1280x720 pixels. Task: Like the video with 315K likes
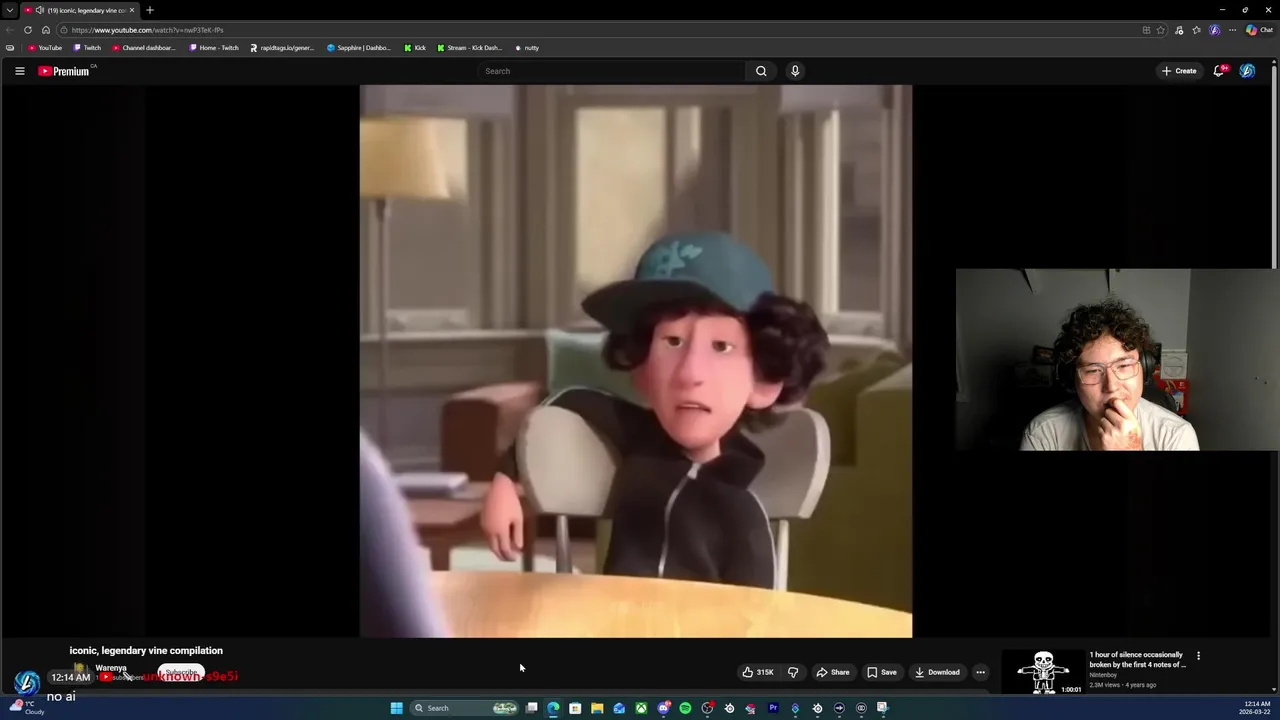757,672
